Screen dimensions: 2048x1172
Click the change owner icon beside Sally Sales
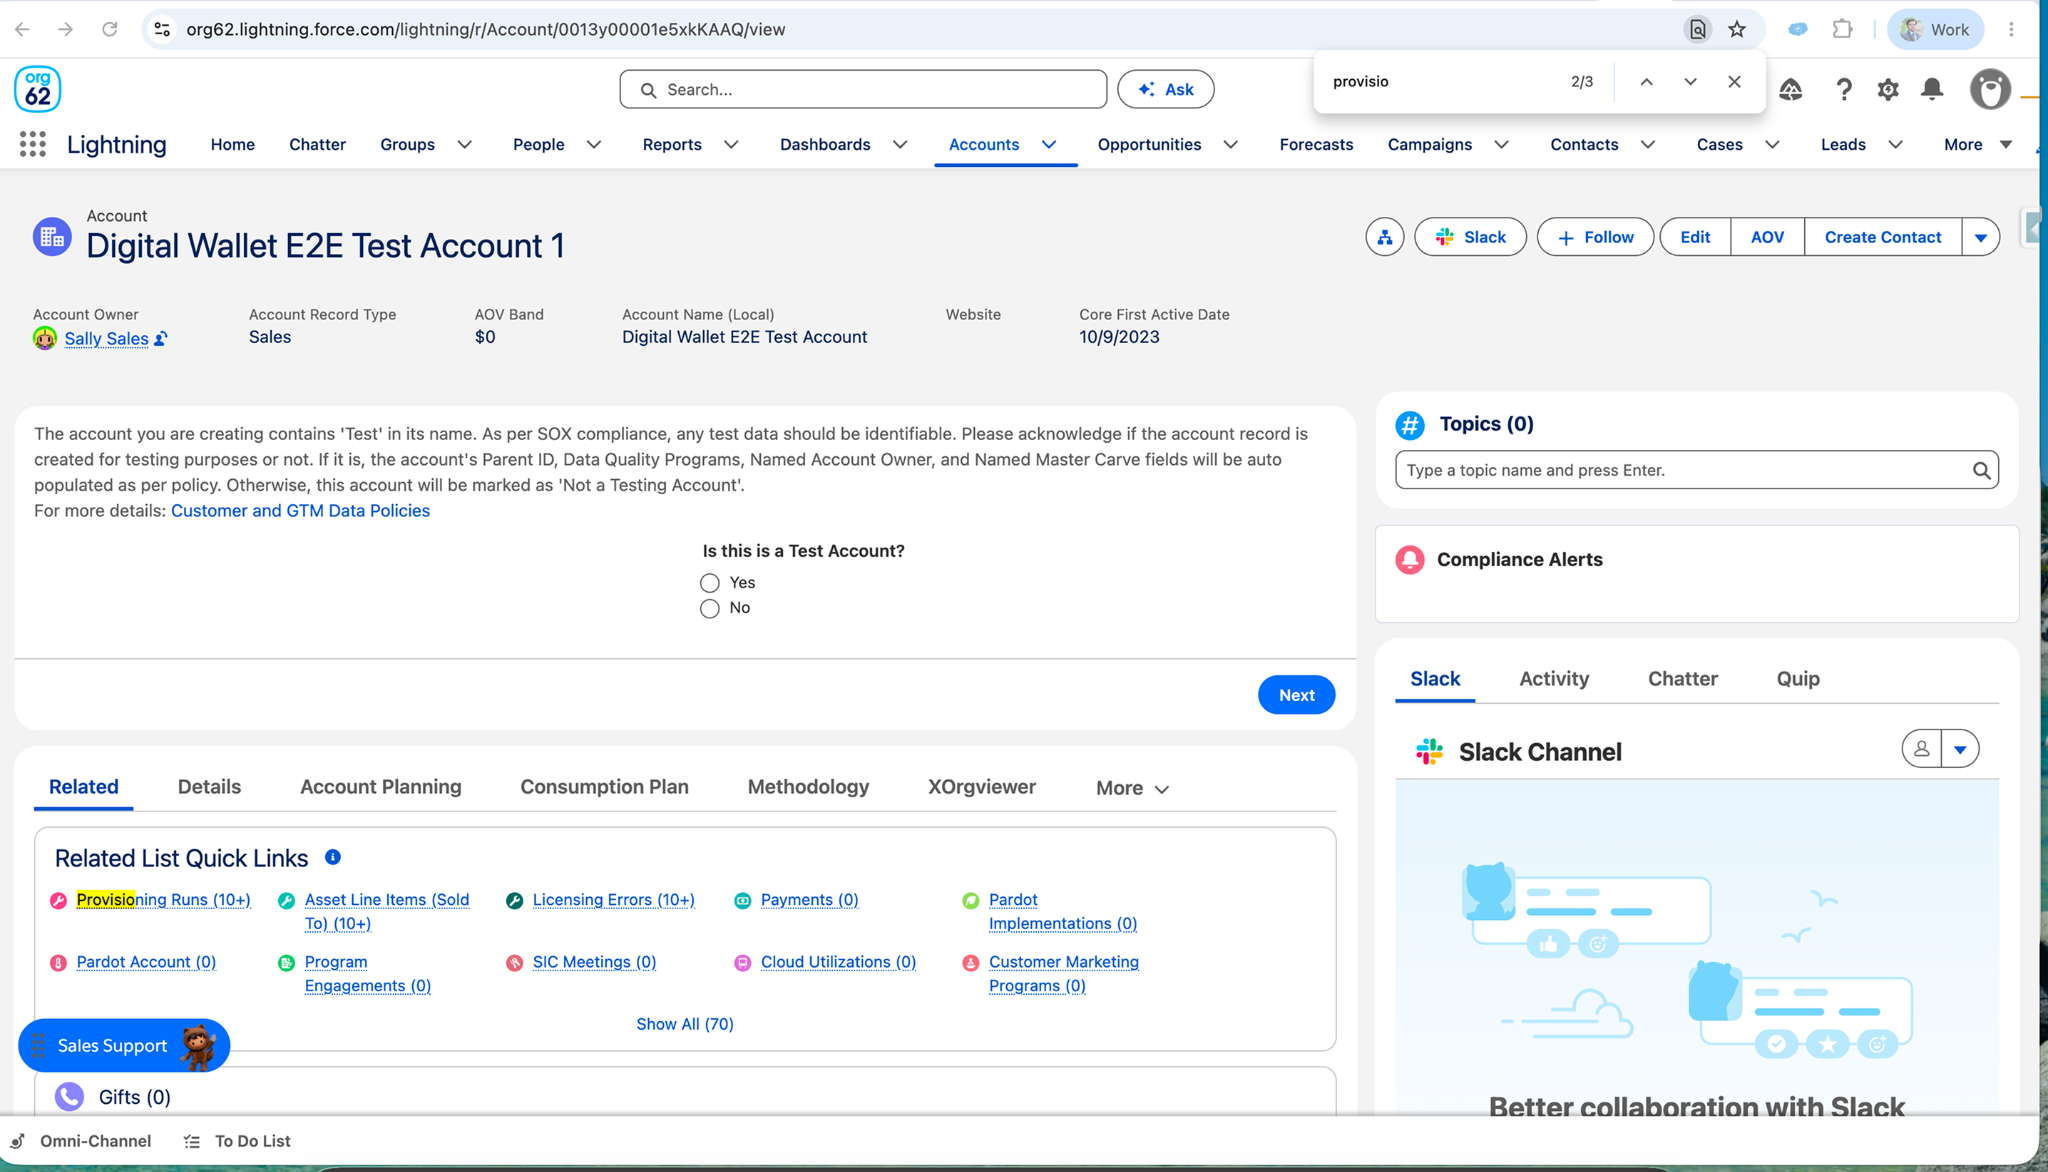(x=161, y=339)
